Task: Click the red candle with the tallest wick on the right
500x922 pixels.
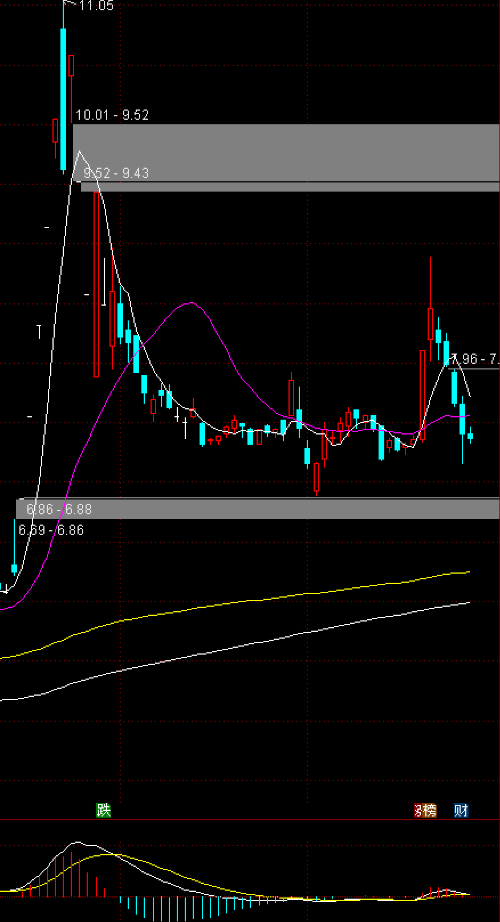Action: coord(431,309)
